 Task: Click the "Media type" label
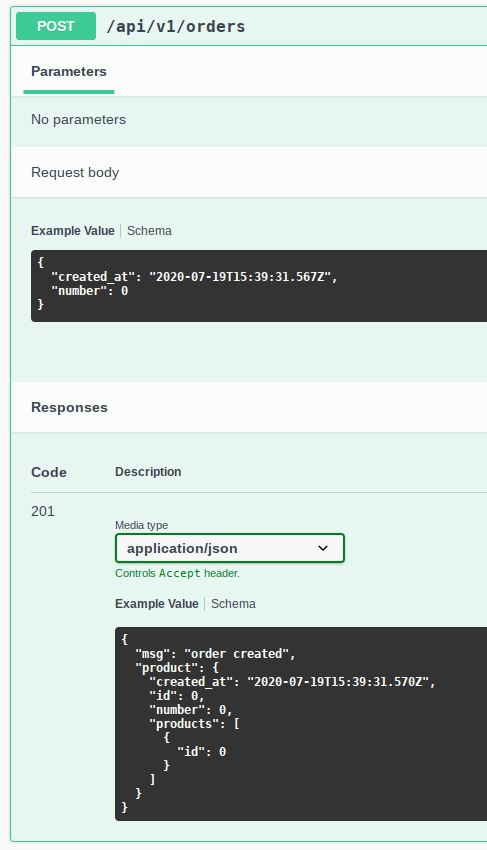coord(142,525)
